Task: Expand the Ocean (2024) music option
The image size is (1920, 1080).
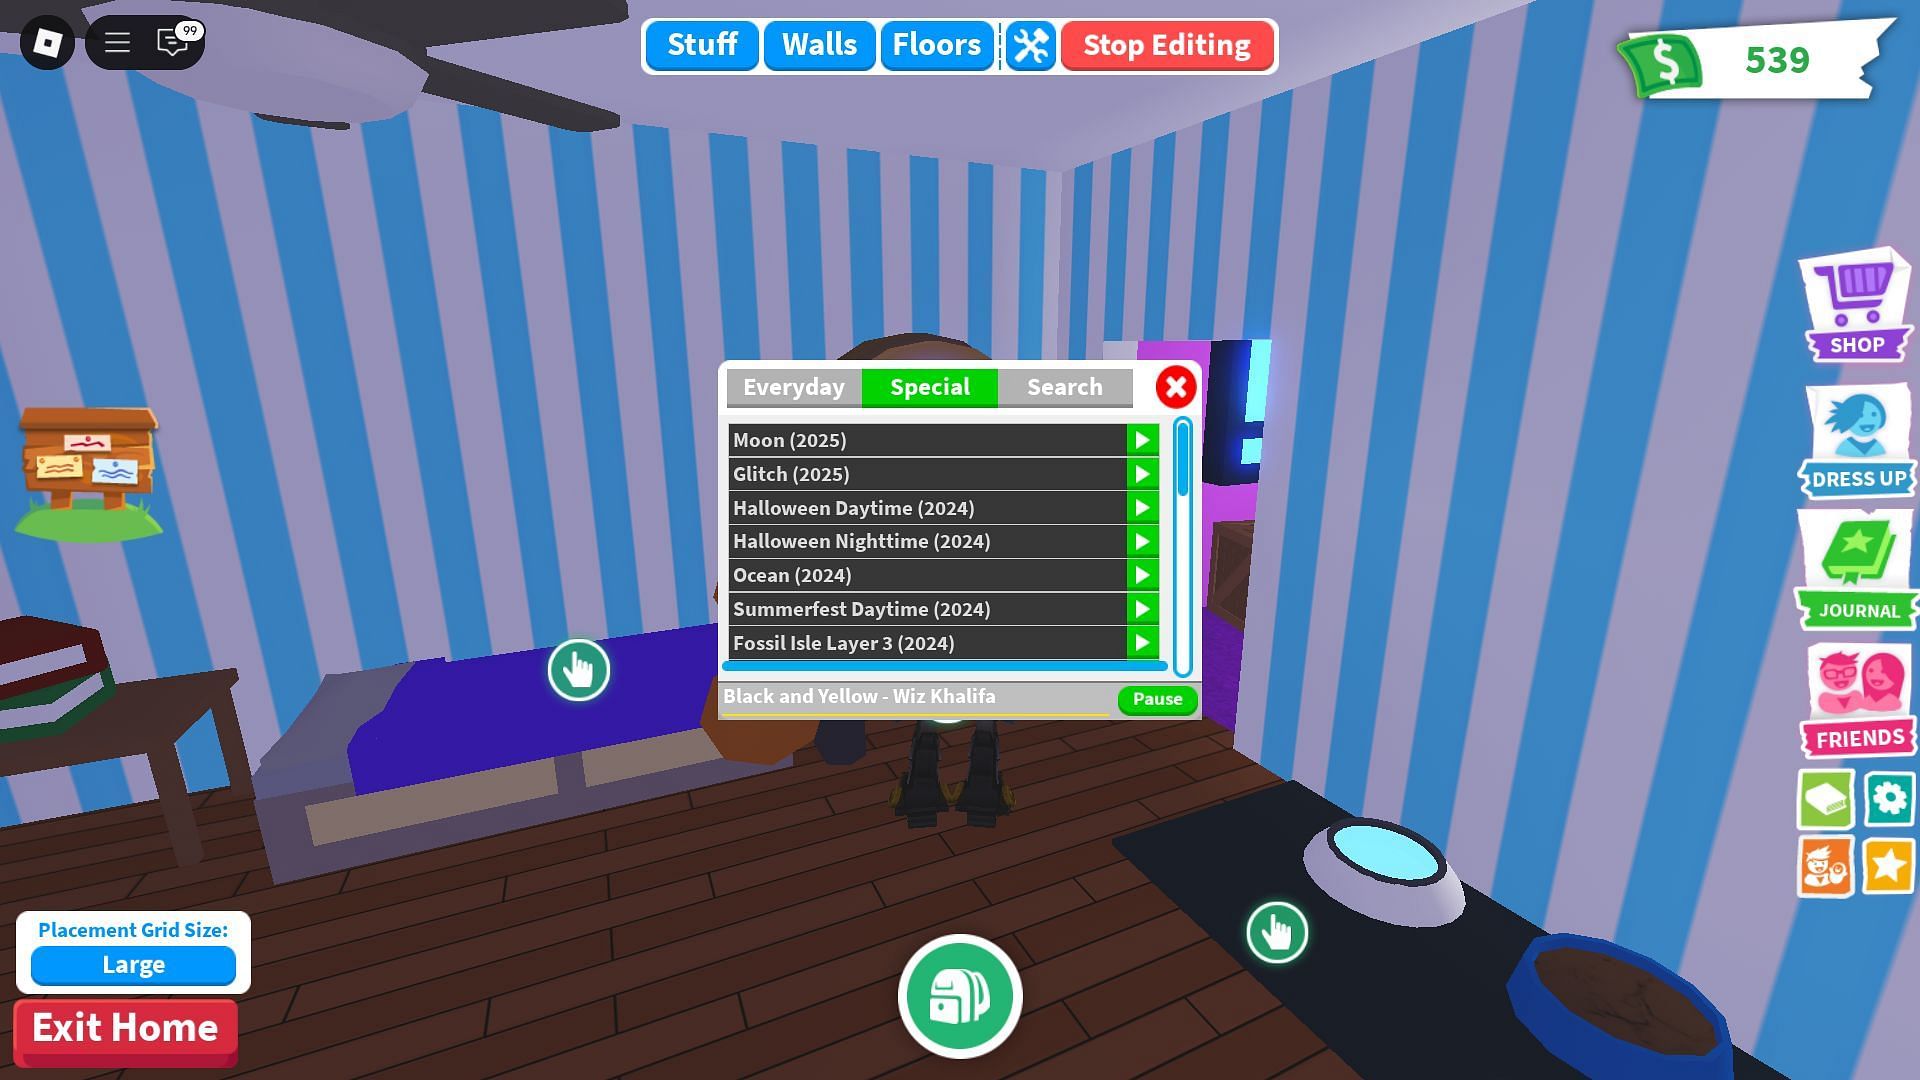Action: [x=1141, y=575]
